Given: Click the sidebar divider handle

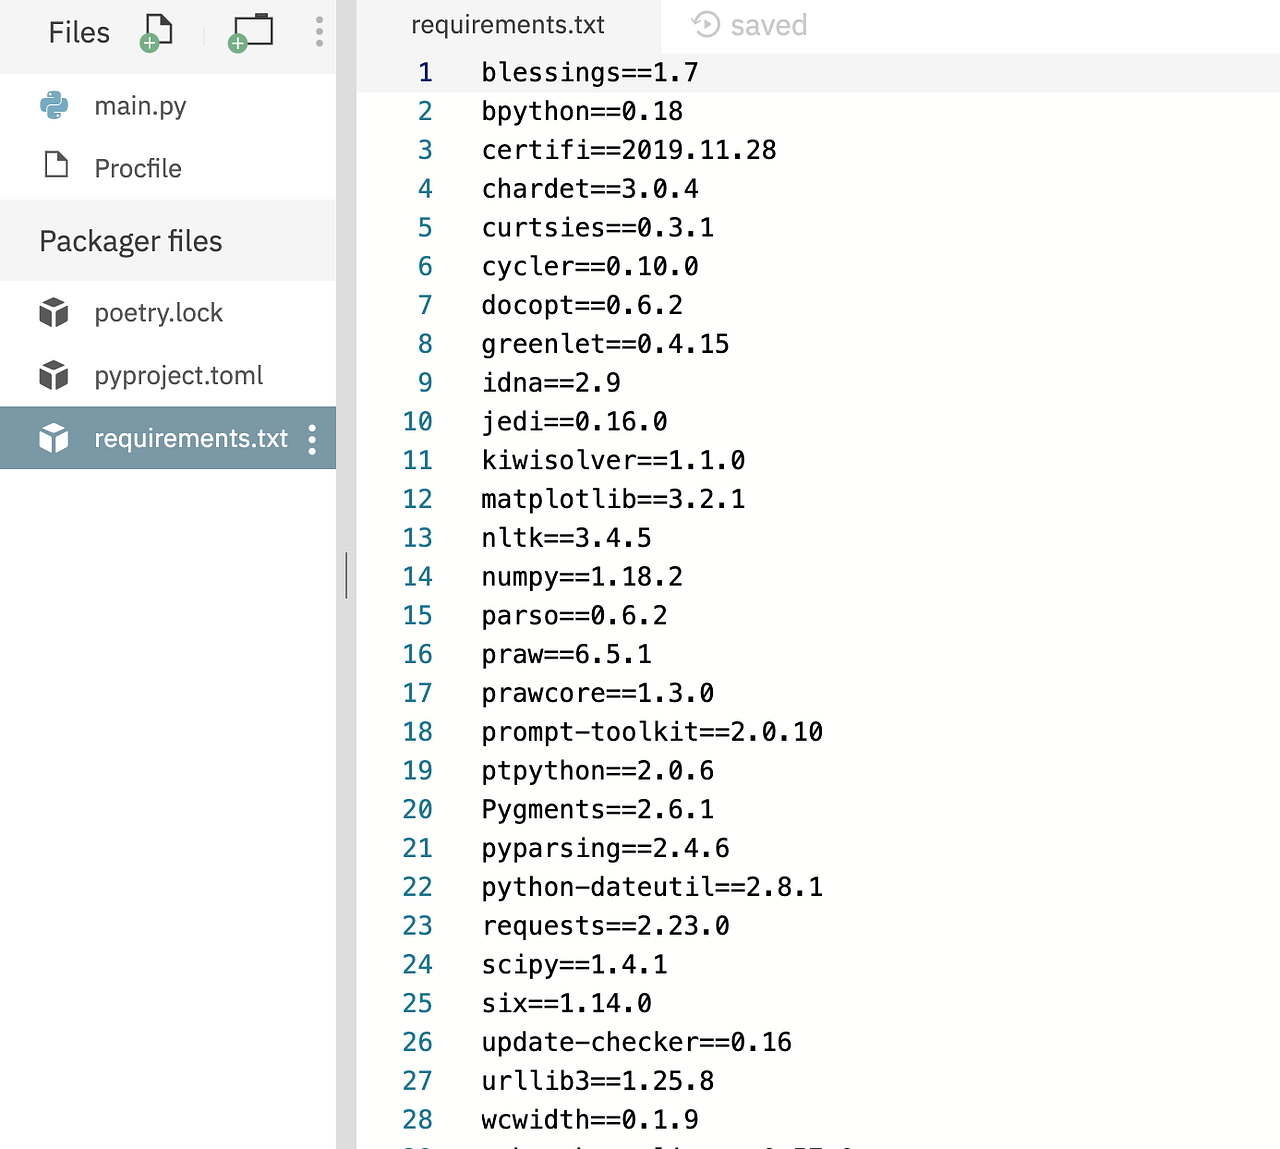Looking at the screenshot, I should (x=345, y=575).
